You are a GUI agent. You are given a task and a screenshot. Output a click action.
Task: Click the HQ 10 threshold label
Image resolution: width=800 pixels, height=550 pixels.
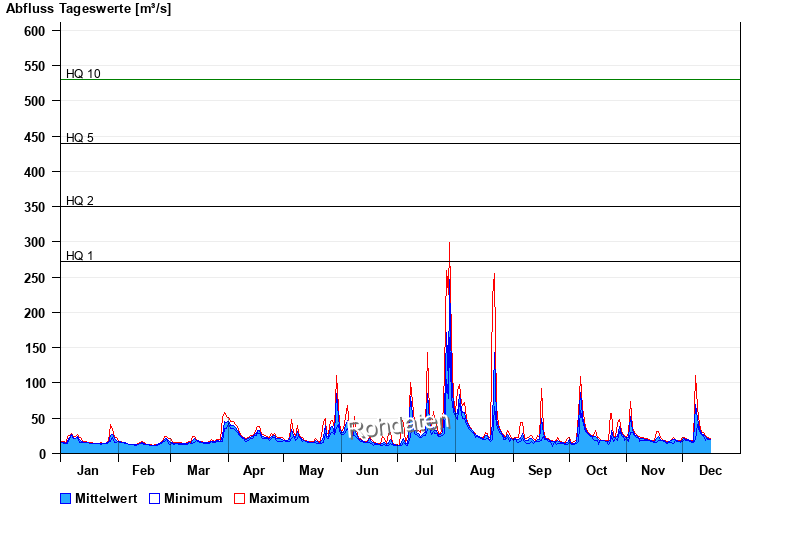coord(83,73)
